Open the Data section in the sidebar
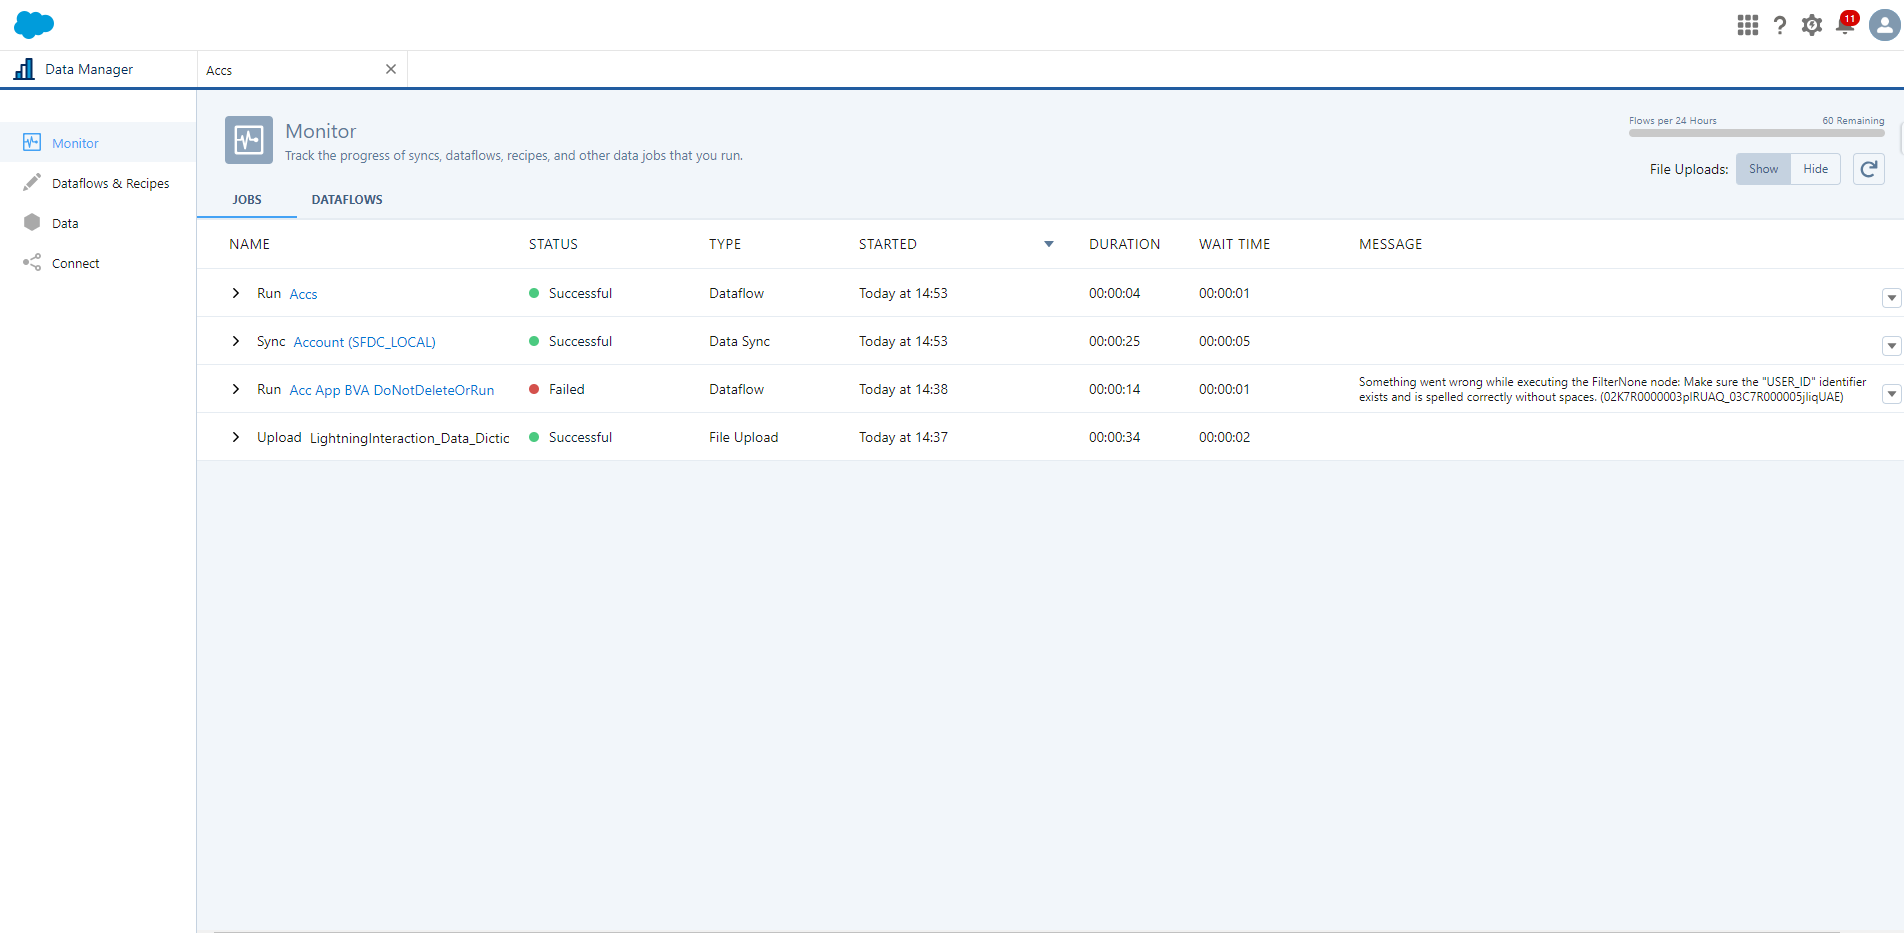 tap(65, 222)
